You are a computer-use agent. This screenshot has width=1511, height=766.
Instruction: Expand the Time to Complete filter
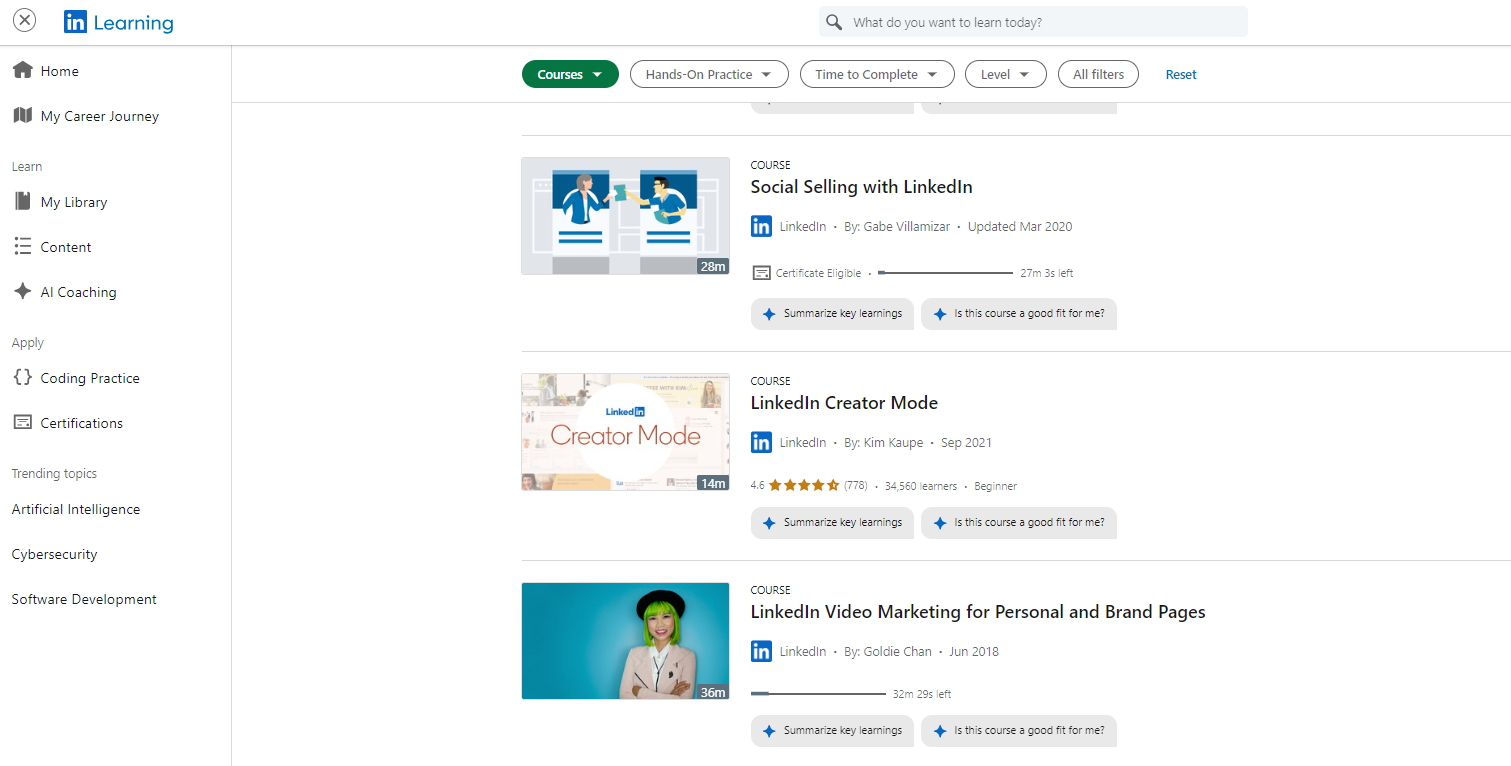(877, 74)
